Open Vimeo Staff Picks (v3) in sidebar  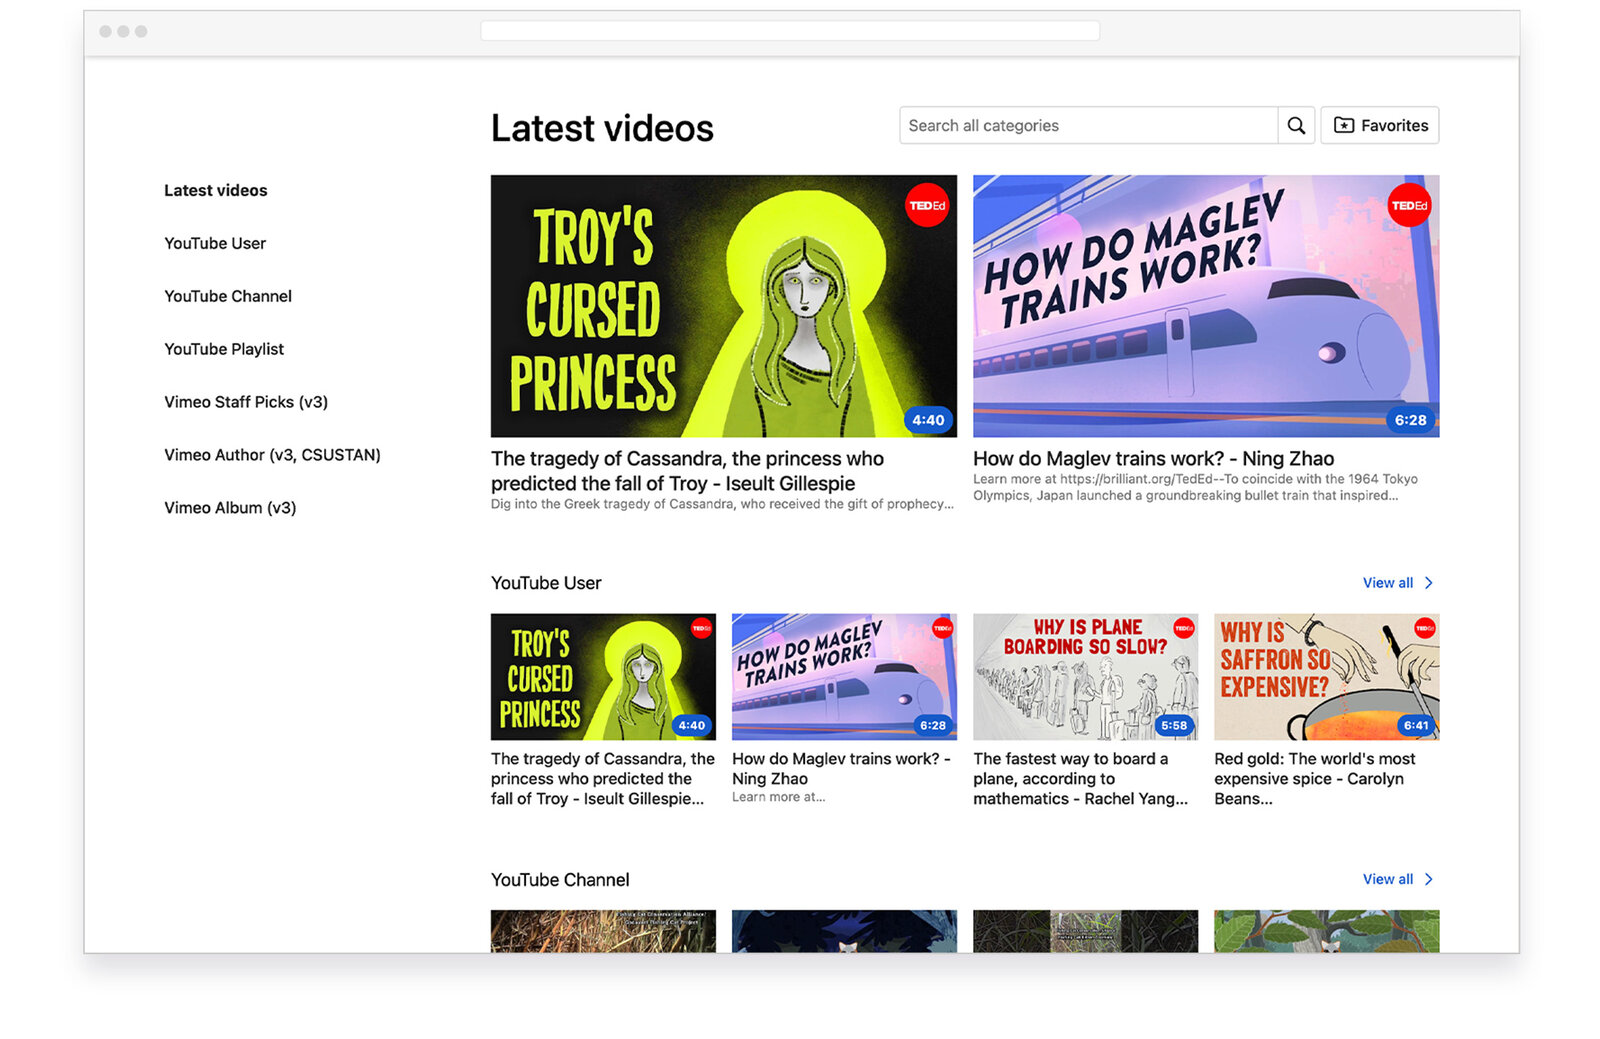coord(246,402)
